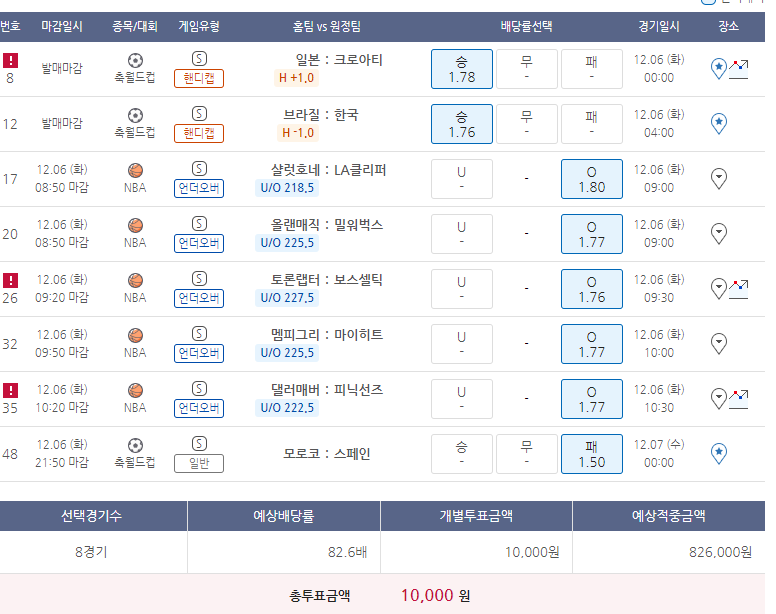Open venue star pin for 브라질 vs 한국
This screenshot has width=776, height=614.
(719, 124)
